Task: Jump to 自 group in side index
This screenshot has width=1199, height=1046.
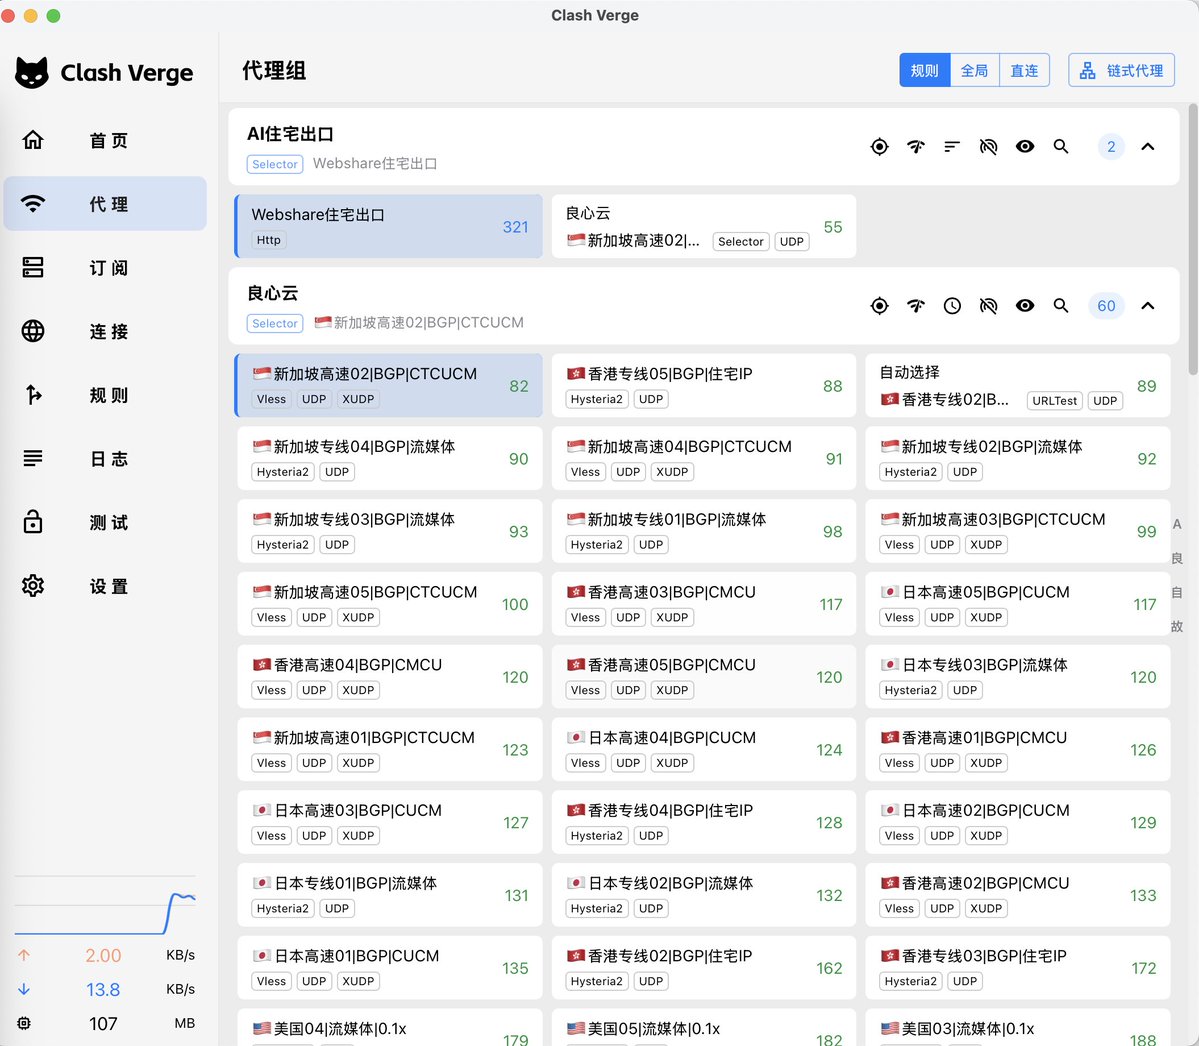Action: pyautogui.click(x=1177, y=593)
